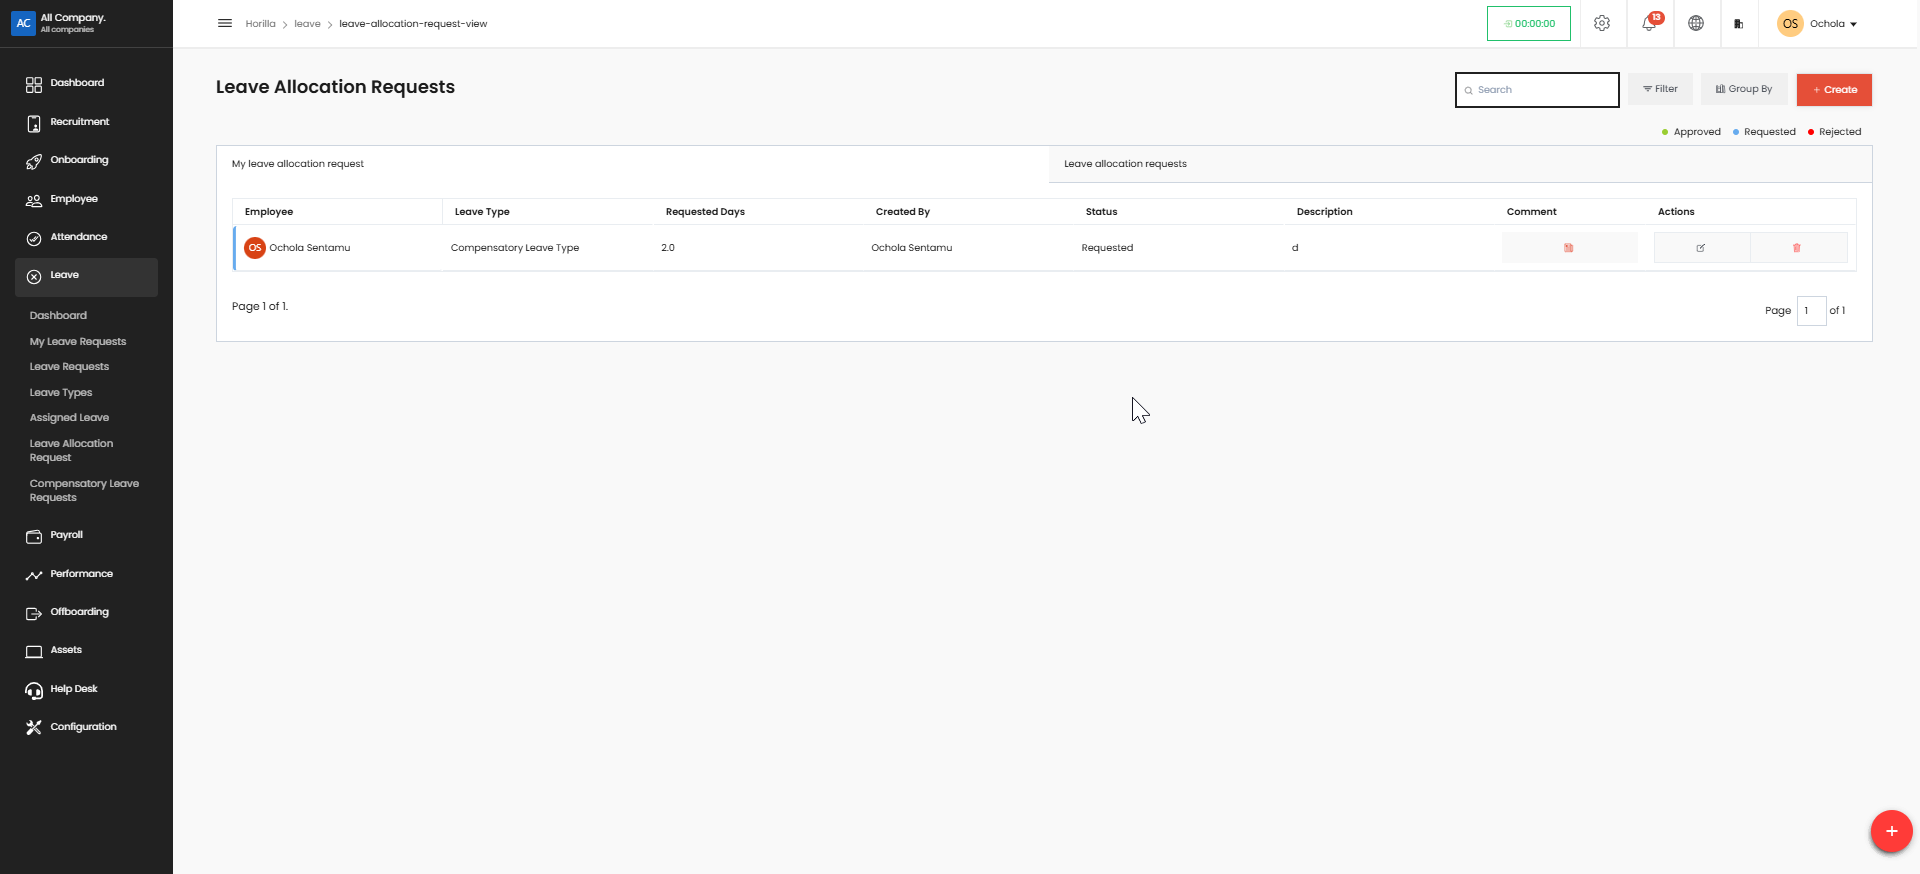This screenshot has width=1920, height=874.
Task: Open the Help Desk headset icon
Action: [34, 690]
